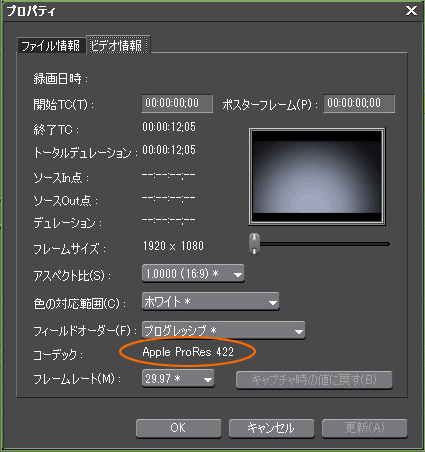Click the 更新(A) button
The image size is (425, 452).
tap(364, 428)
